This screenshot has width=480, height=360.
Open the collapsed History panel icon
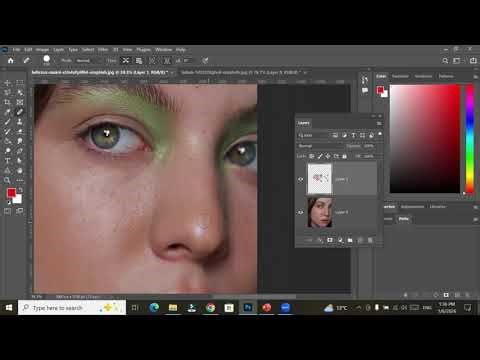click(x=365, y=80)
